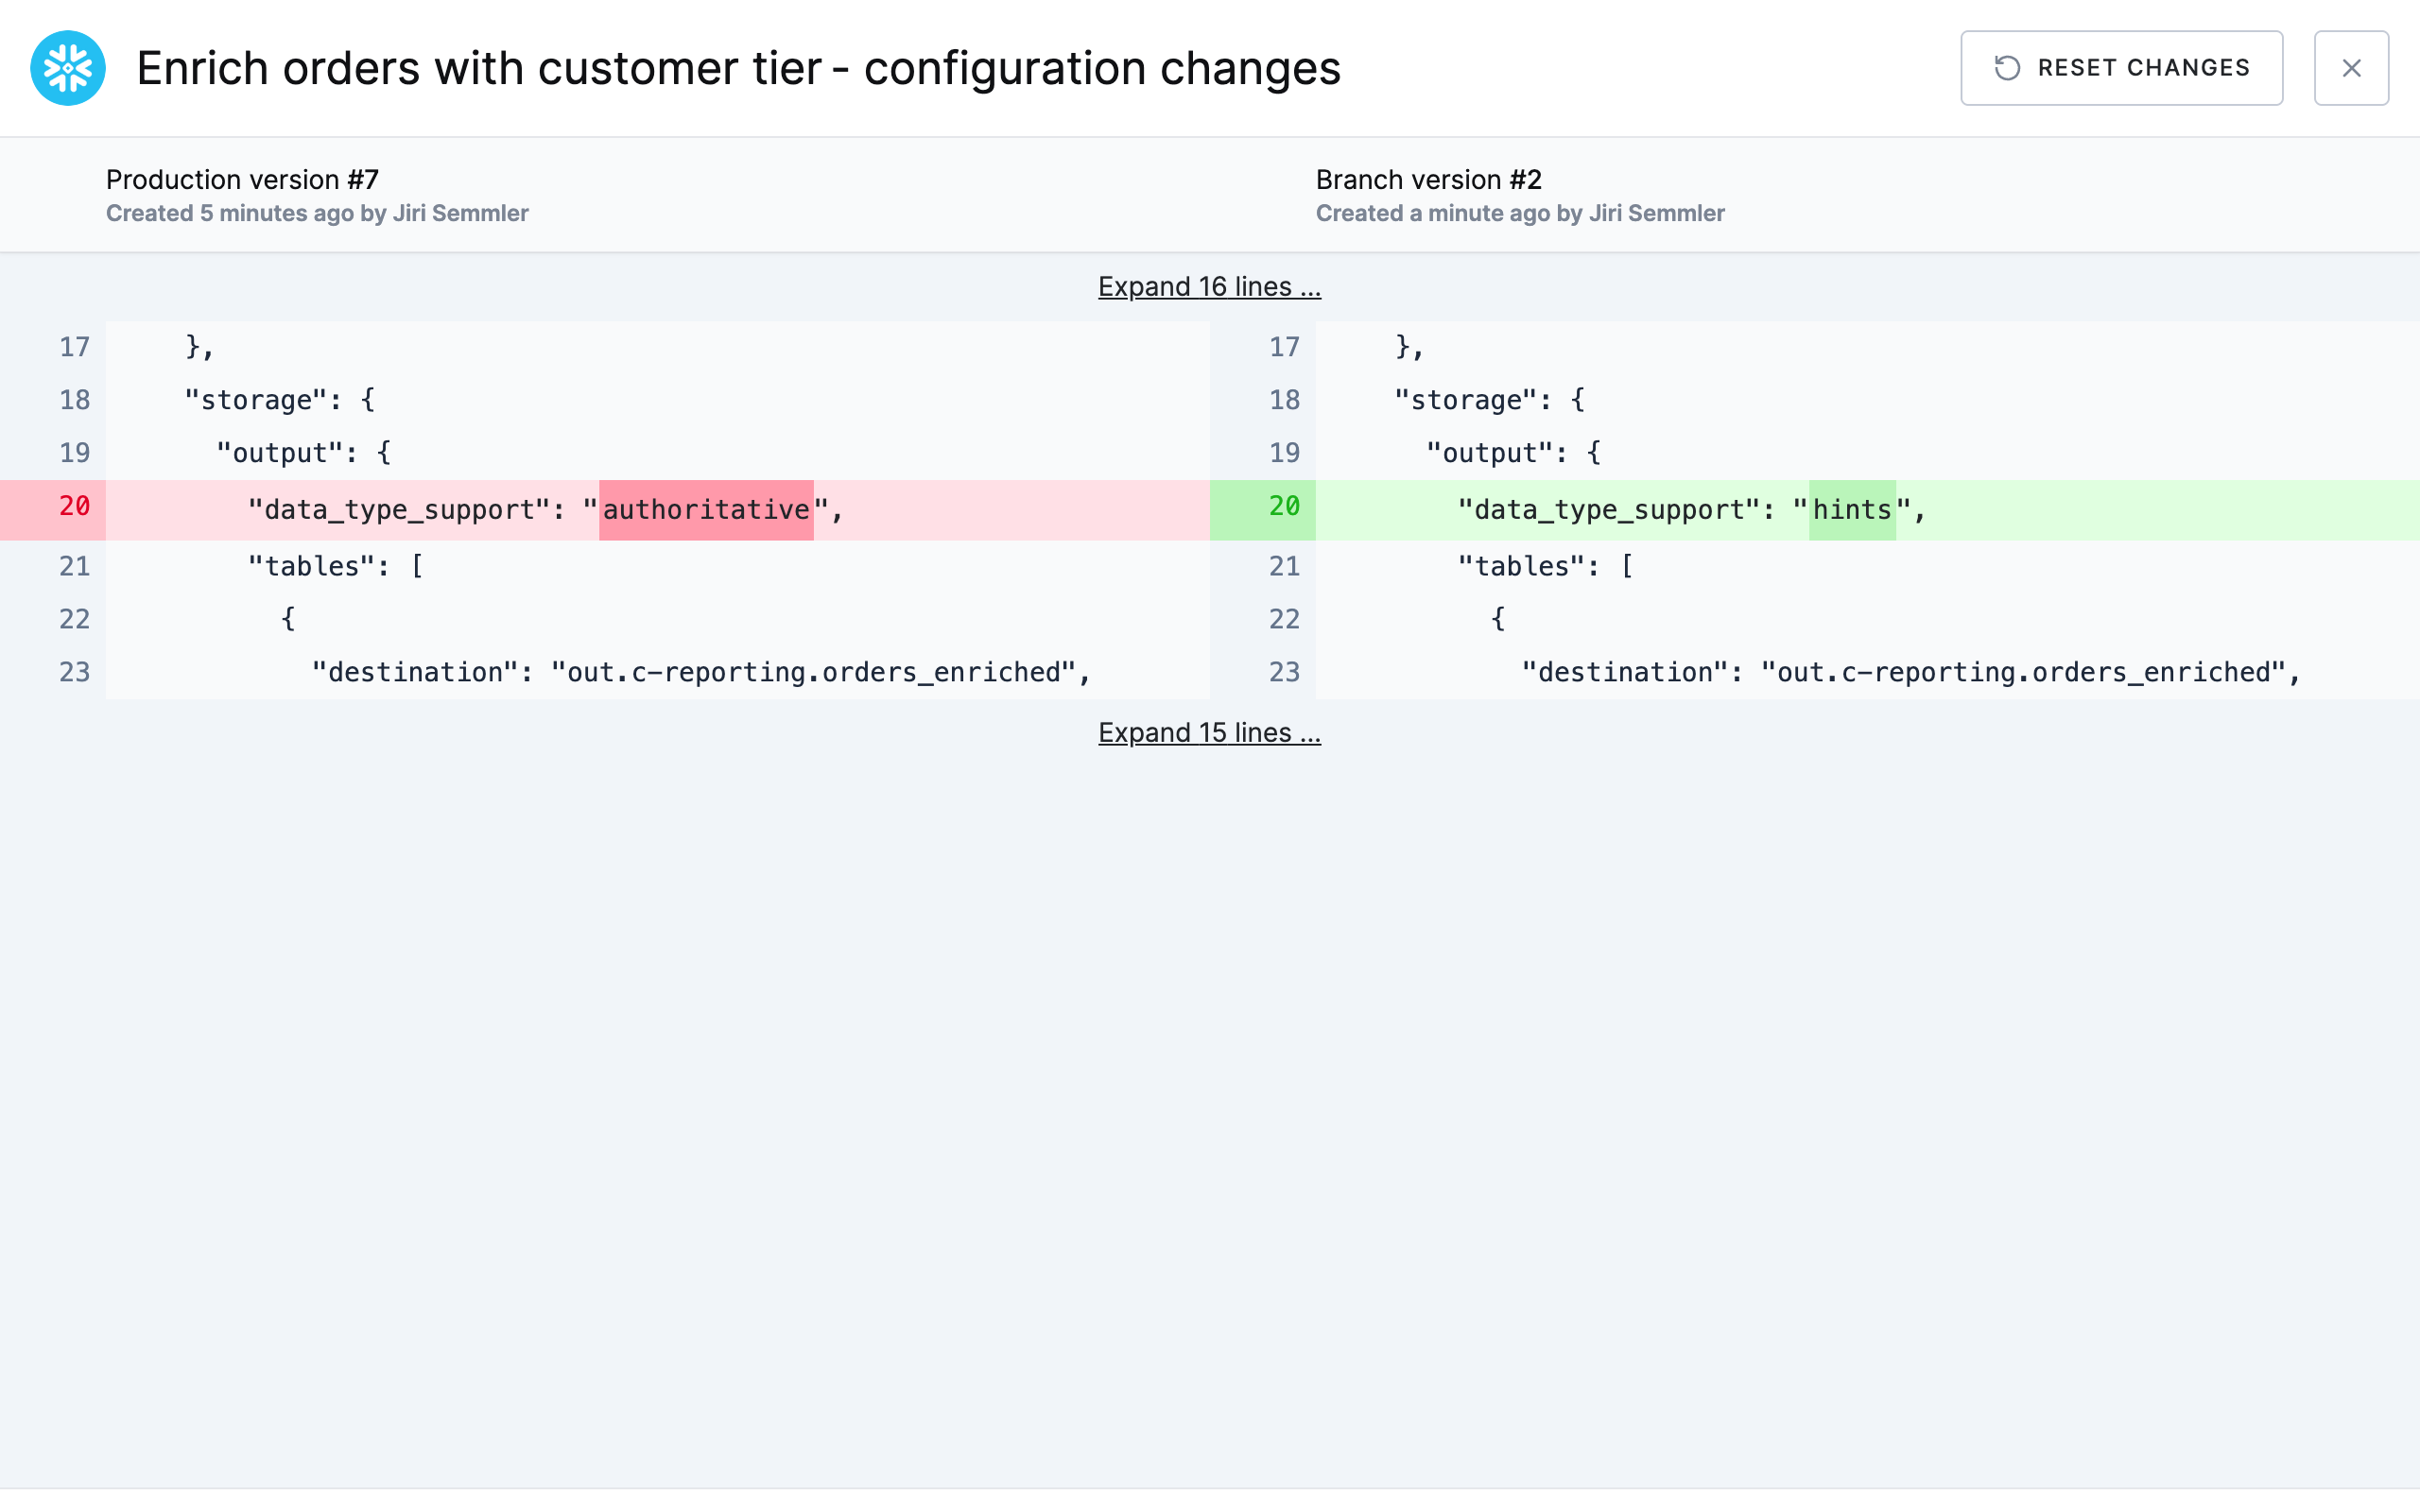
Task: Click the "output" line in branch pane
Action: (x=1868, y=453)
